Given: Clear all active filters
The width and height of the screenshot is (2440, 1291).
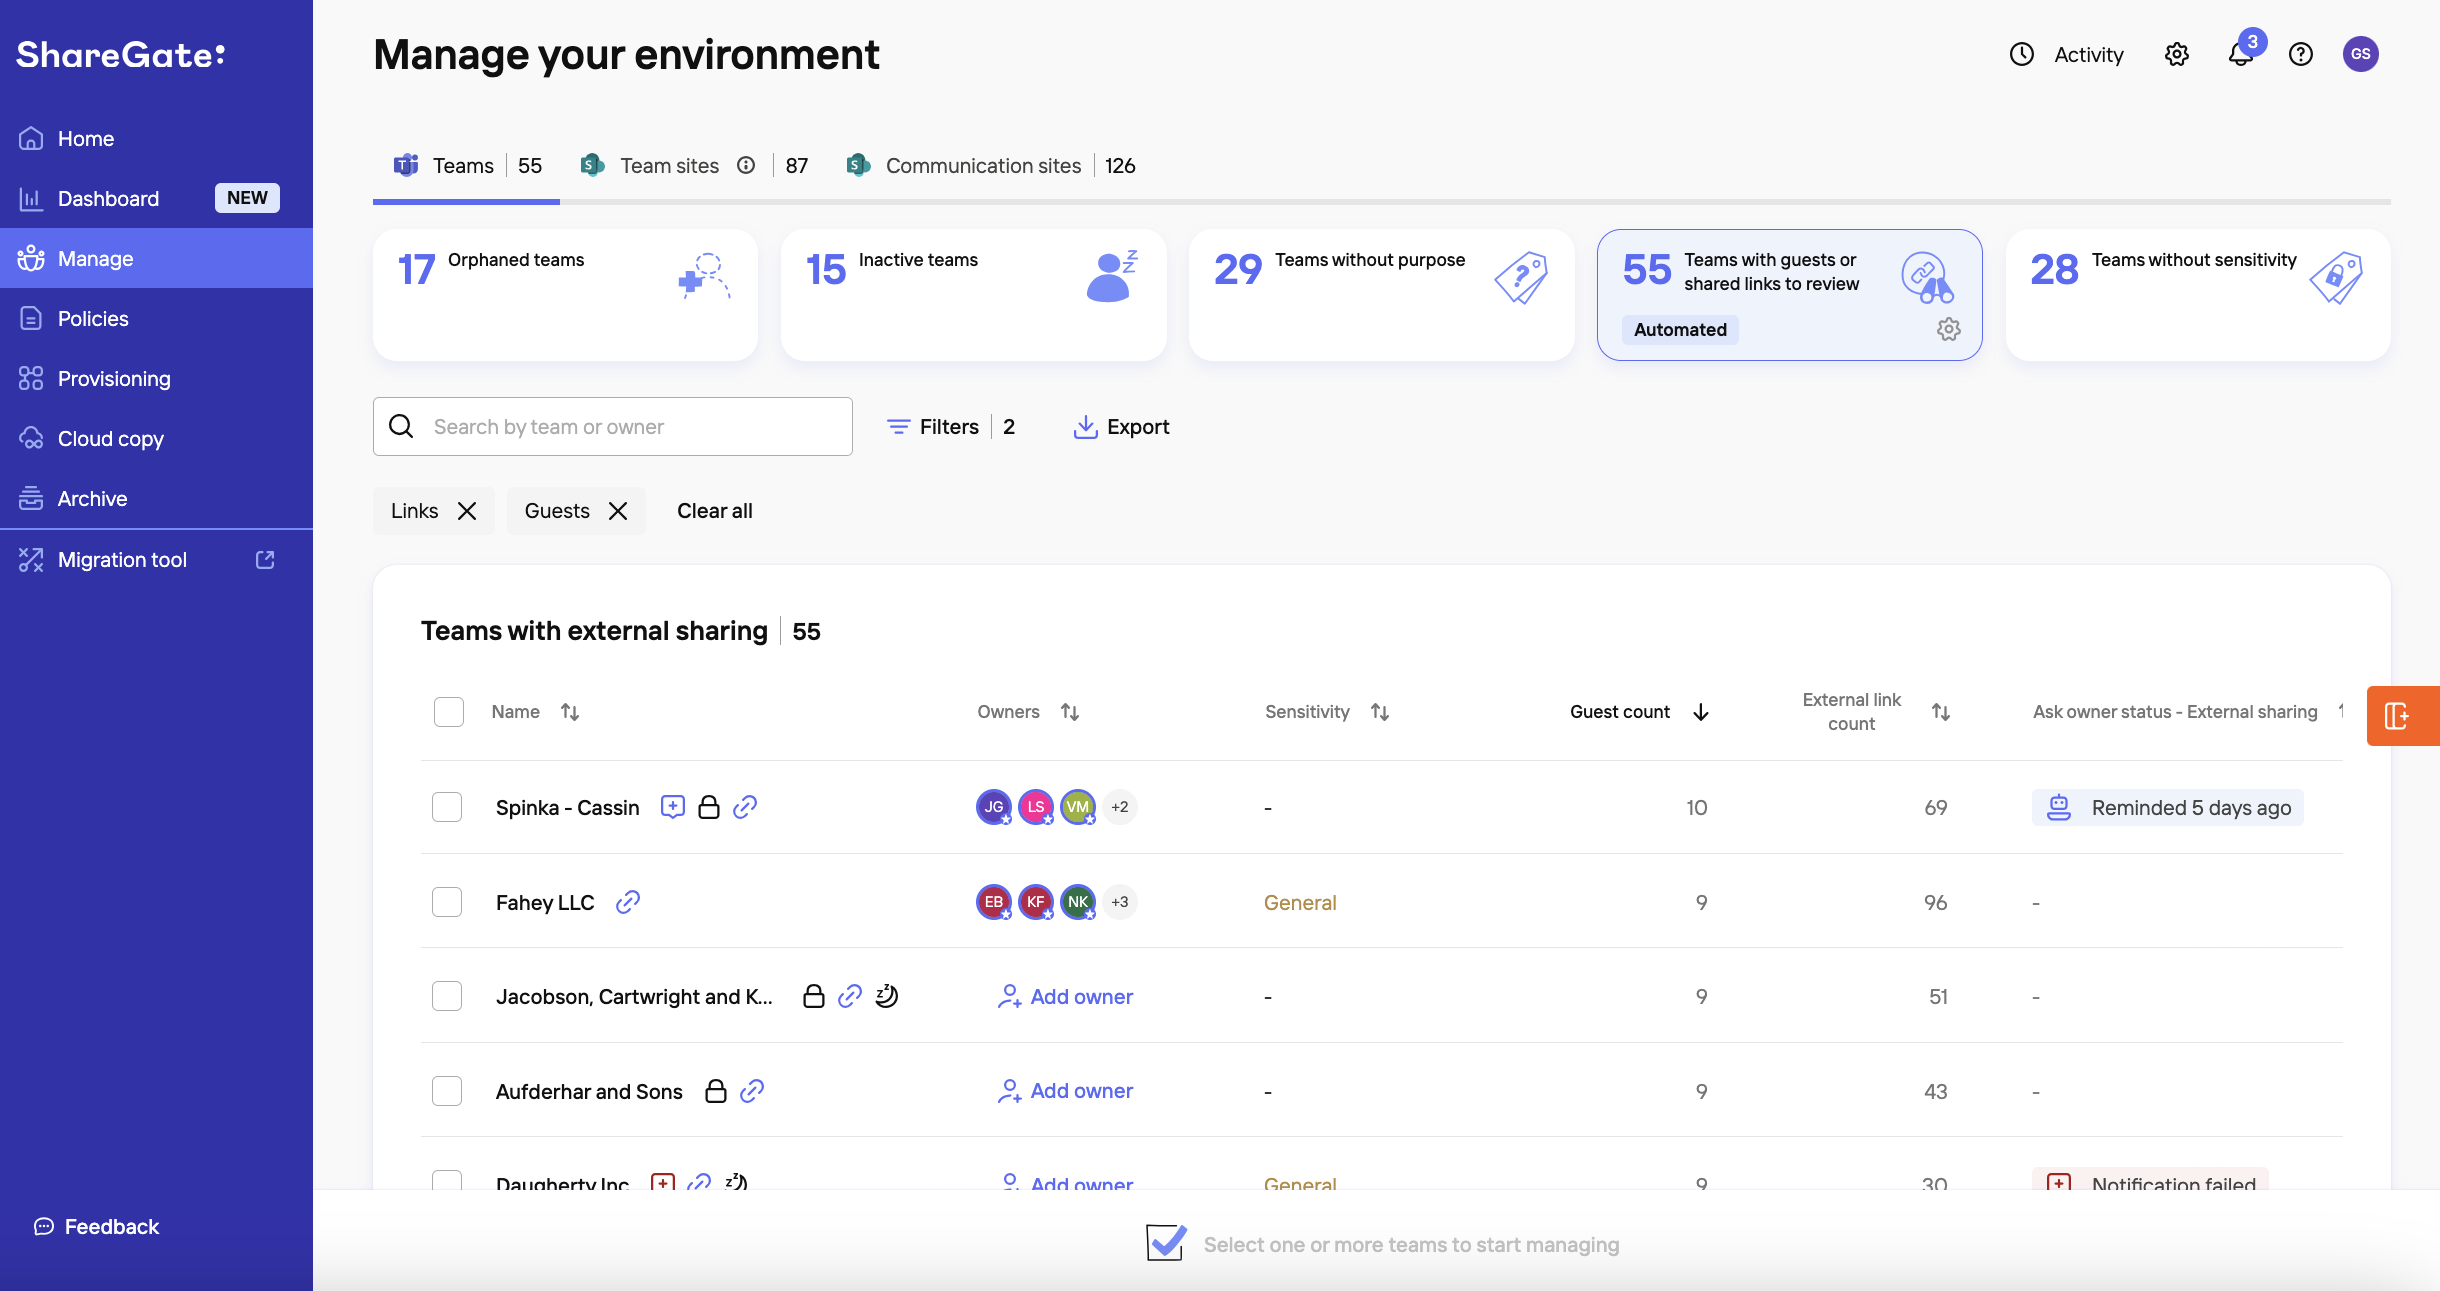Looking at the screenshot, I should (x=715, y=510).
